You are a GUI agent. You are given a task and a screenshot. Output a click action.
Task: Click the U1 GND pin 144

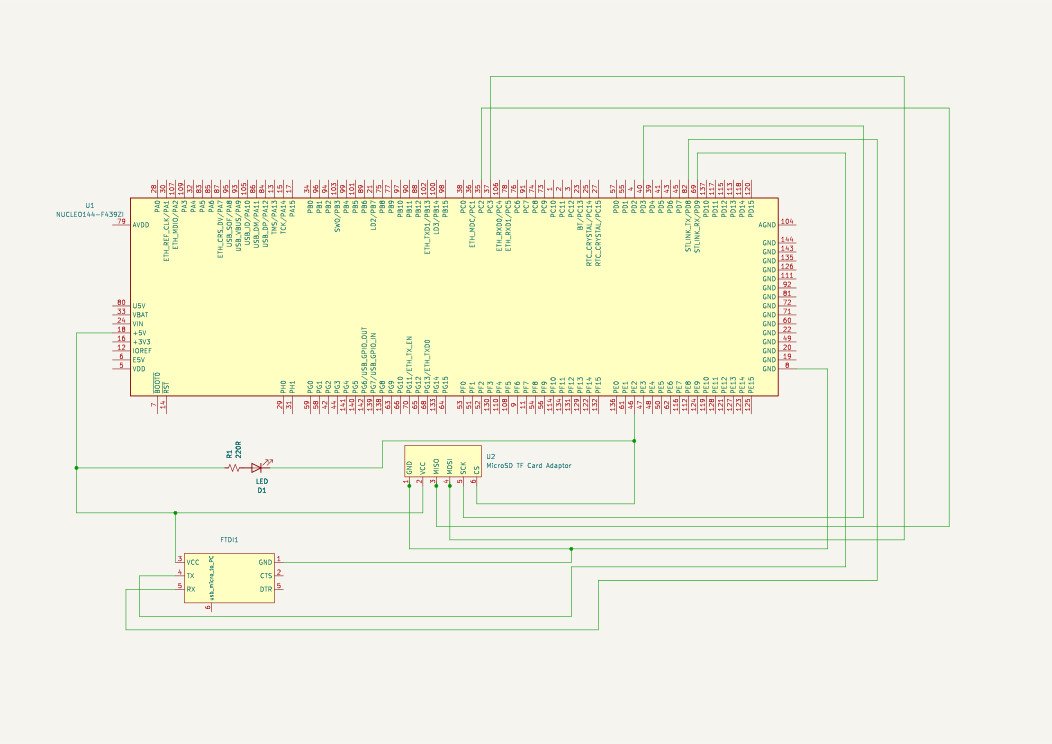pos(787,242)
